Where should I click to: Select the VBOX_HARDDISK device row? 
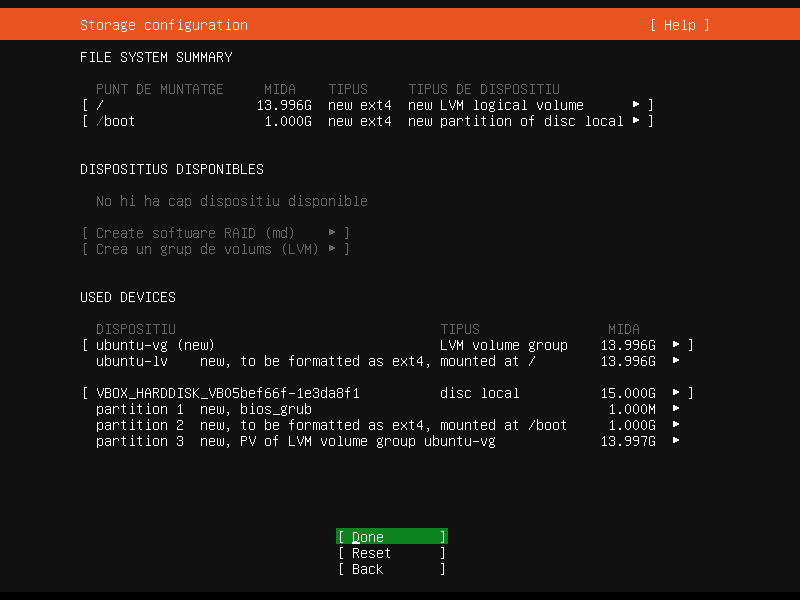228,393
